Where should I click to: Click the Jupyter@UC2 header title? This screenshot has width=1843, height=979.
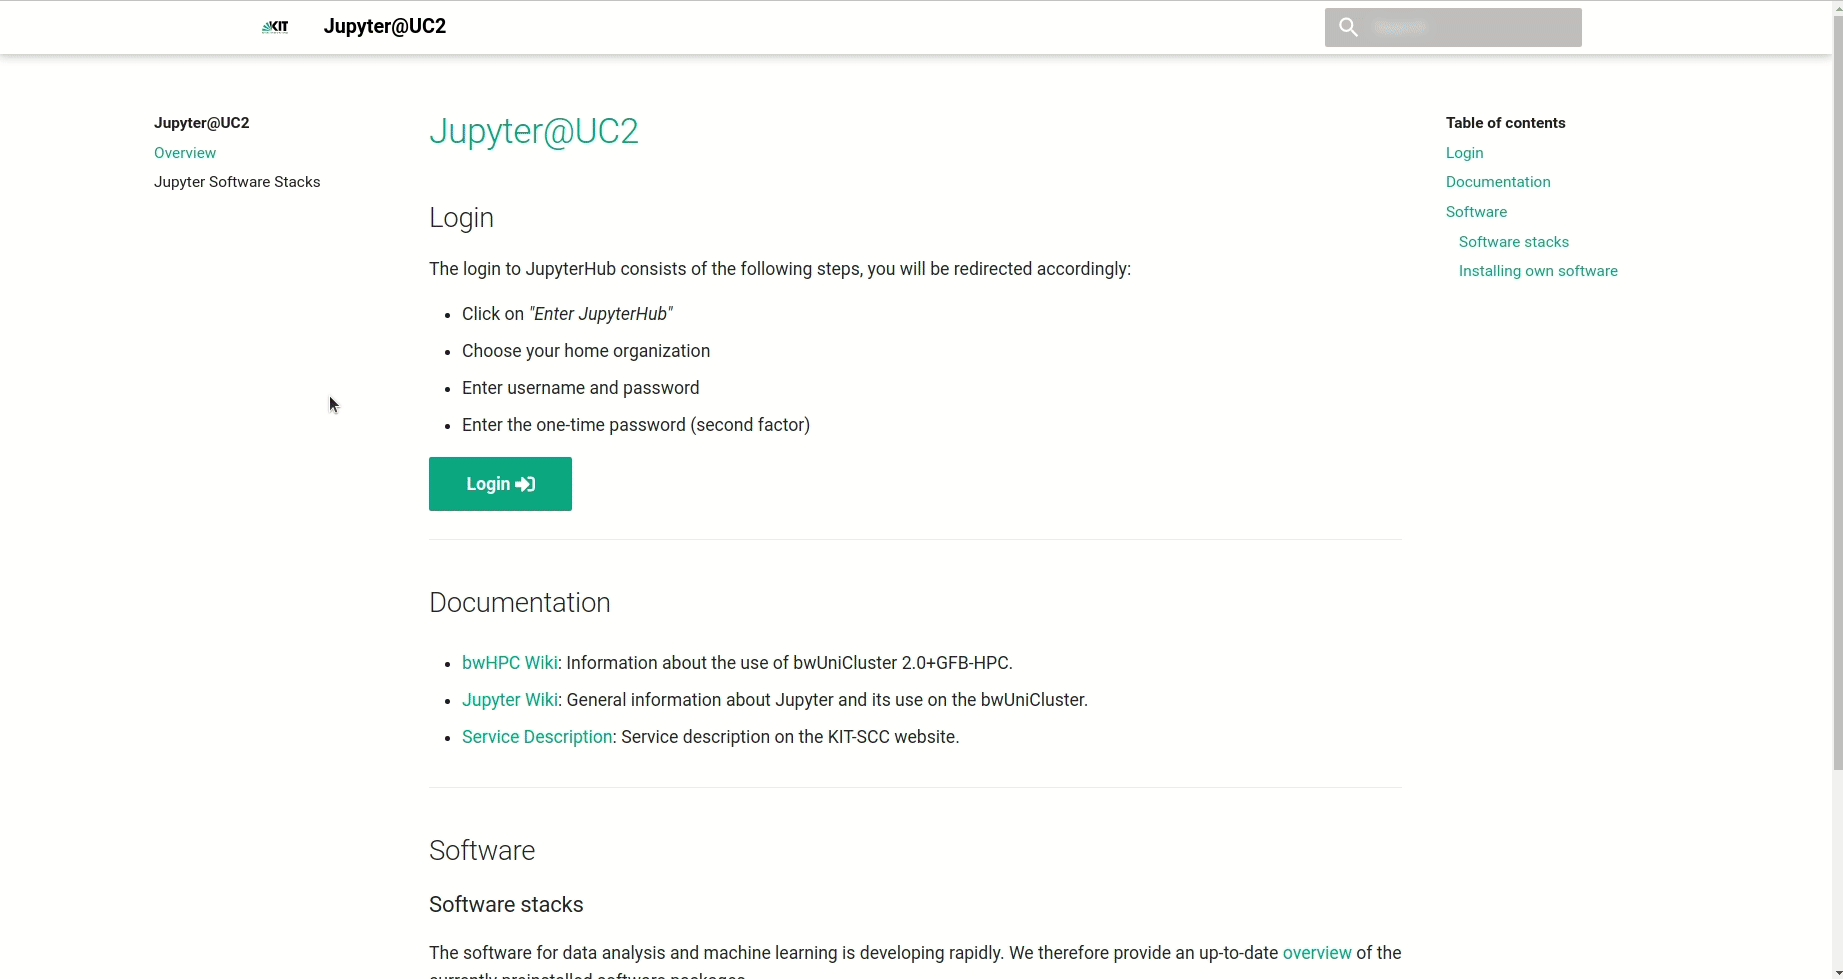click(385, 26)
